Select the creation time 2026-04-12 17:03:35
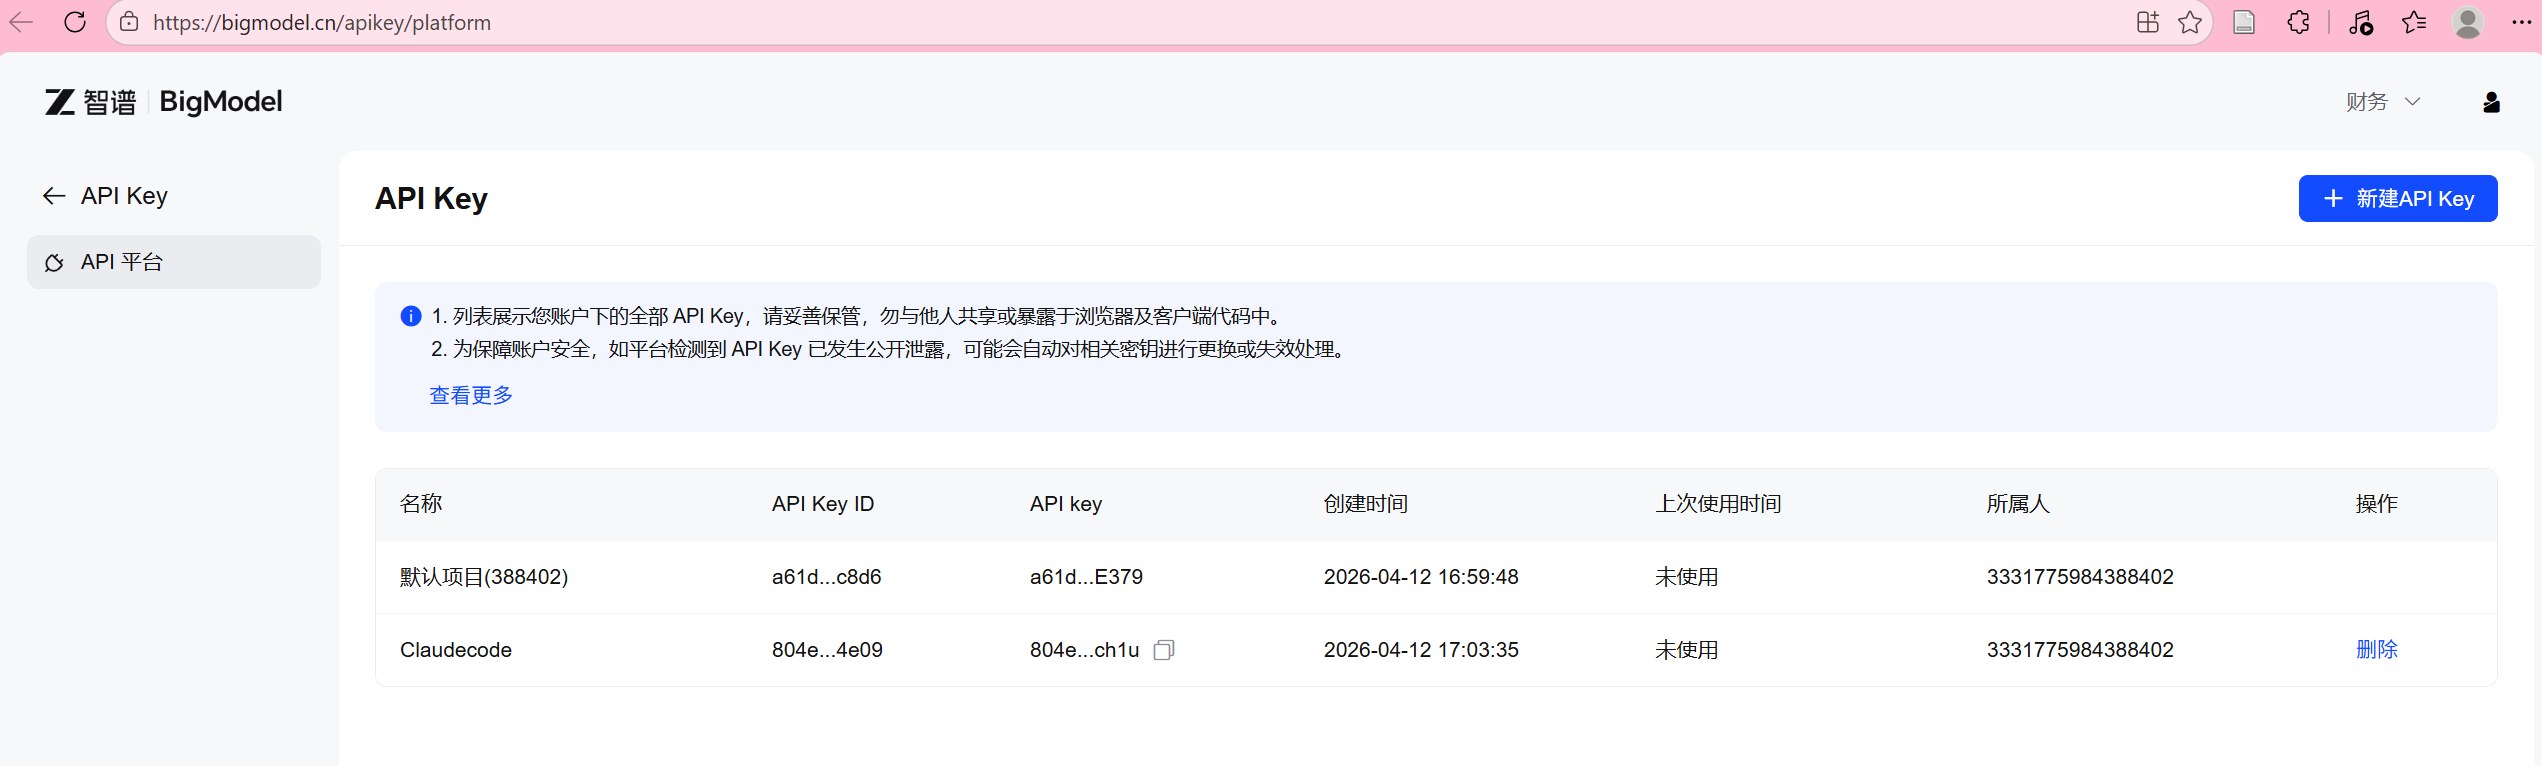The height and width of the screenshot is (766, 2542). pyautogui.click(x=1421, y=650)
